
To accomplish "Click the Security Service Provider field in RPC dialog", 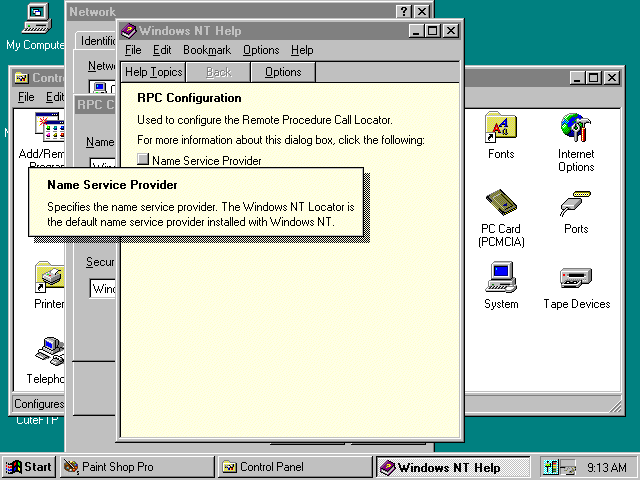I will [x=103, y=289].
